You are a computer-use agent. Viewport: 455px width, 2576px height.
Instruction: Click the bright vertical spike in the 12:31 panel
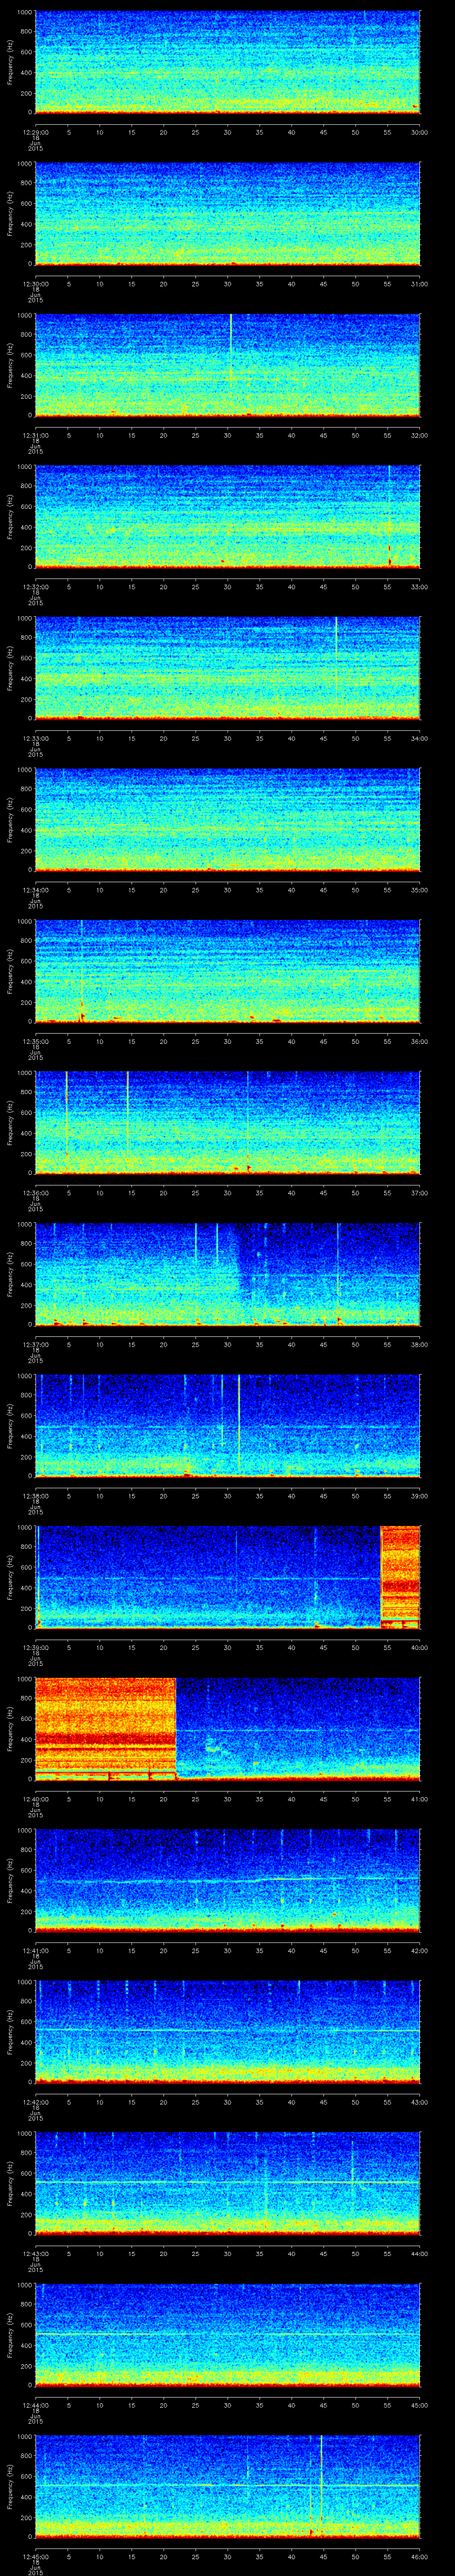coord(230,347)
